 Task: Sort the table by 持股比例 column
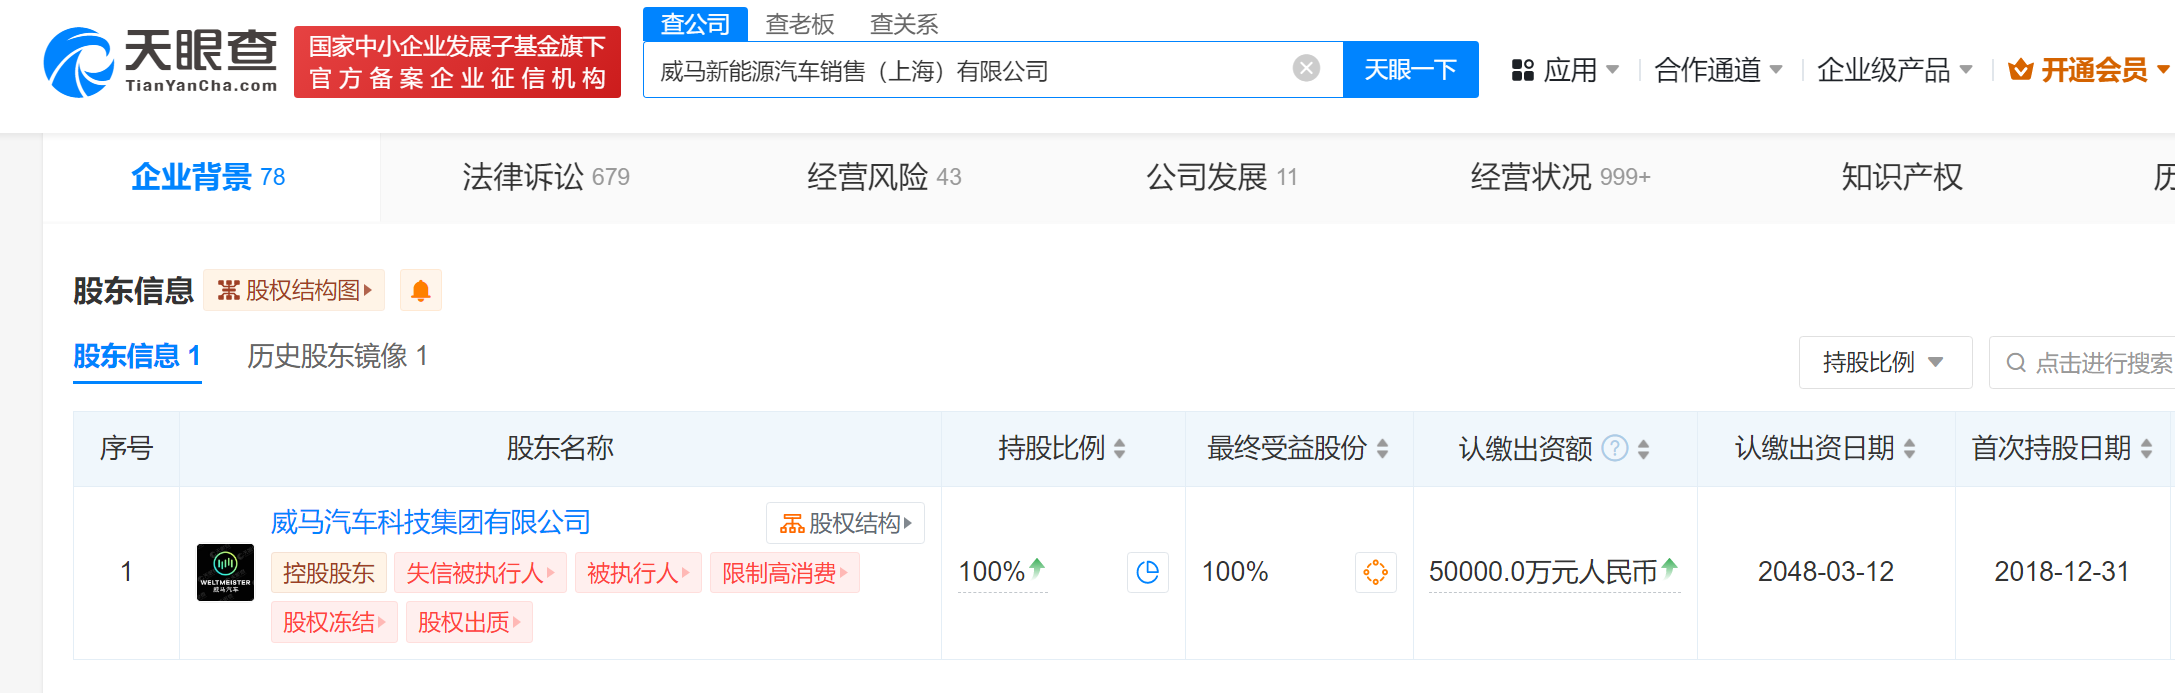[1119, 449]
